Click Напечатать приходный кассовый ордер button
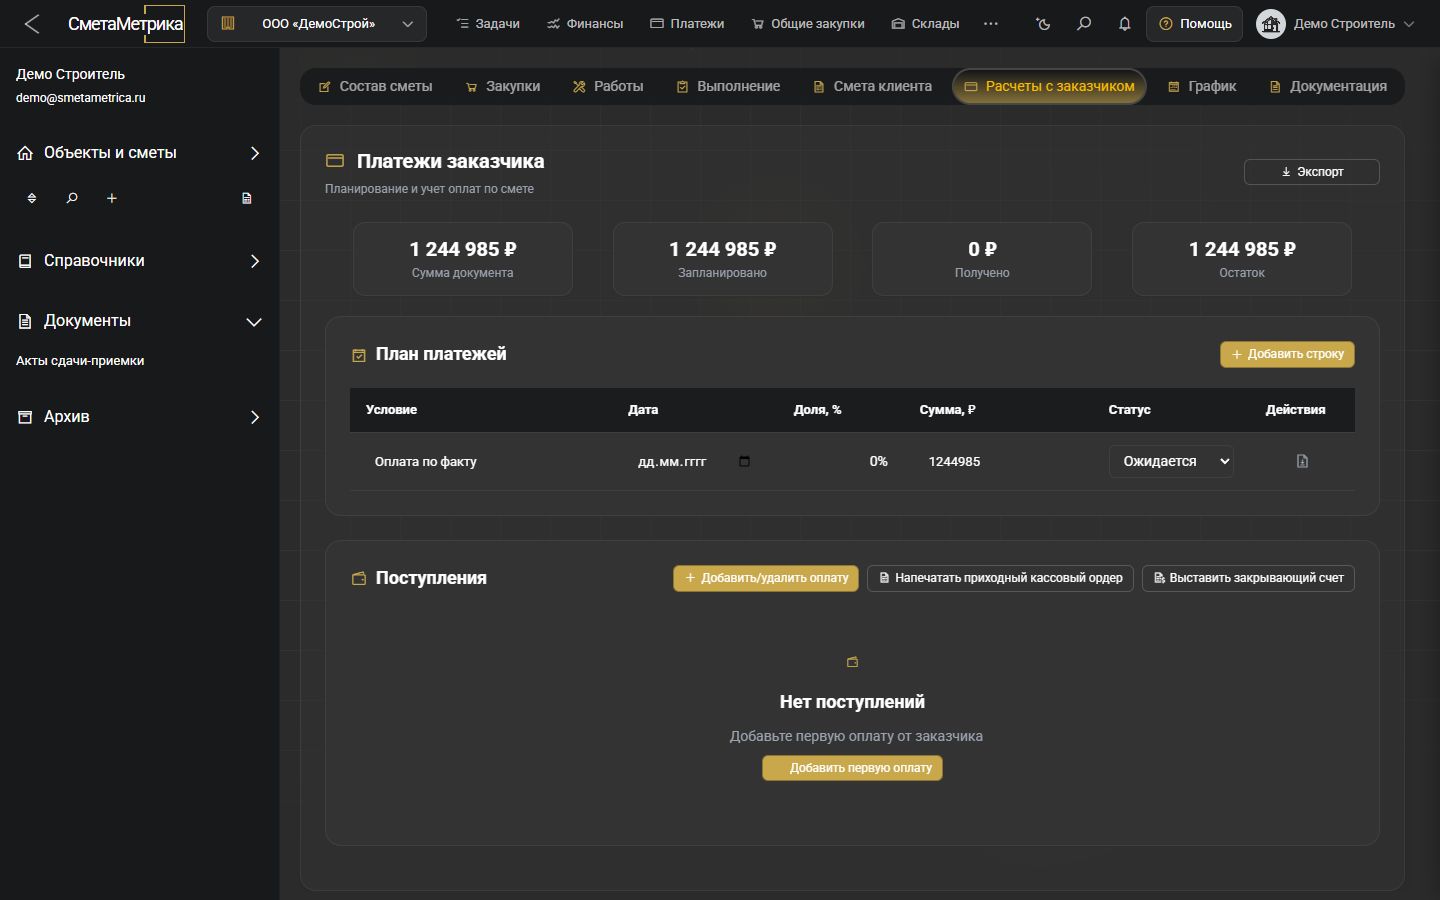The height and width of the screenshot is (900, 1440). [x=1000, y=578]
